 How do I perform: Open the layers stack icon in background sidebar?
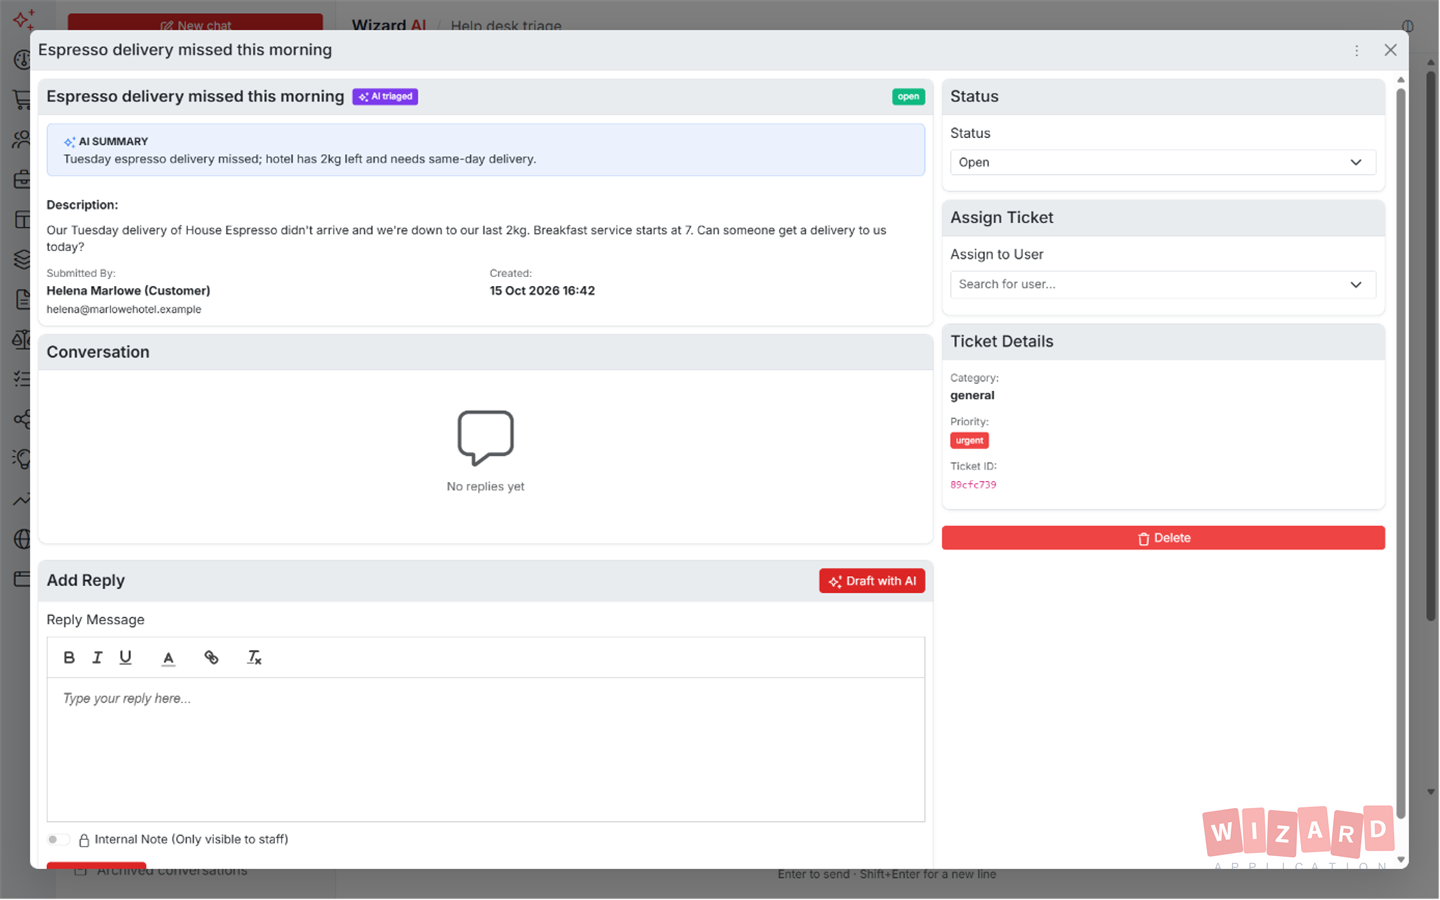coord(22,260)
